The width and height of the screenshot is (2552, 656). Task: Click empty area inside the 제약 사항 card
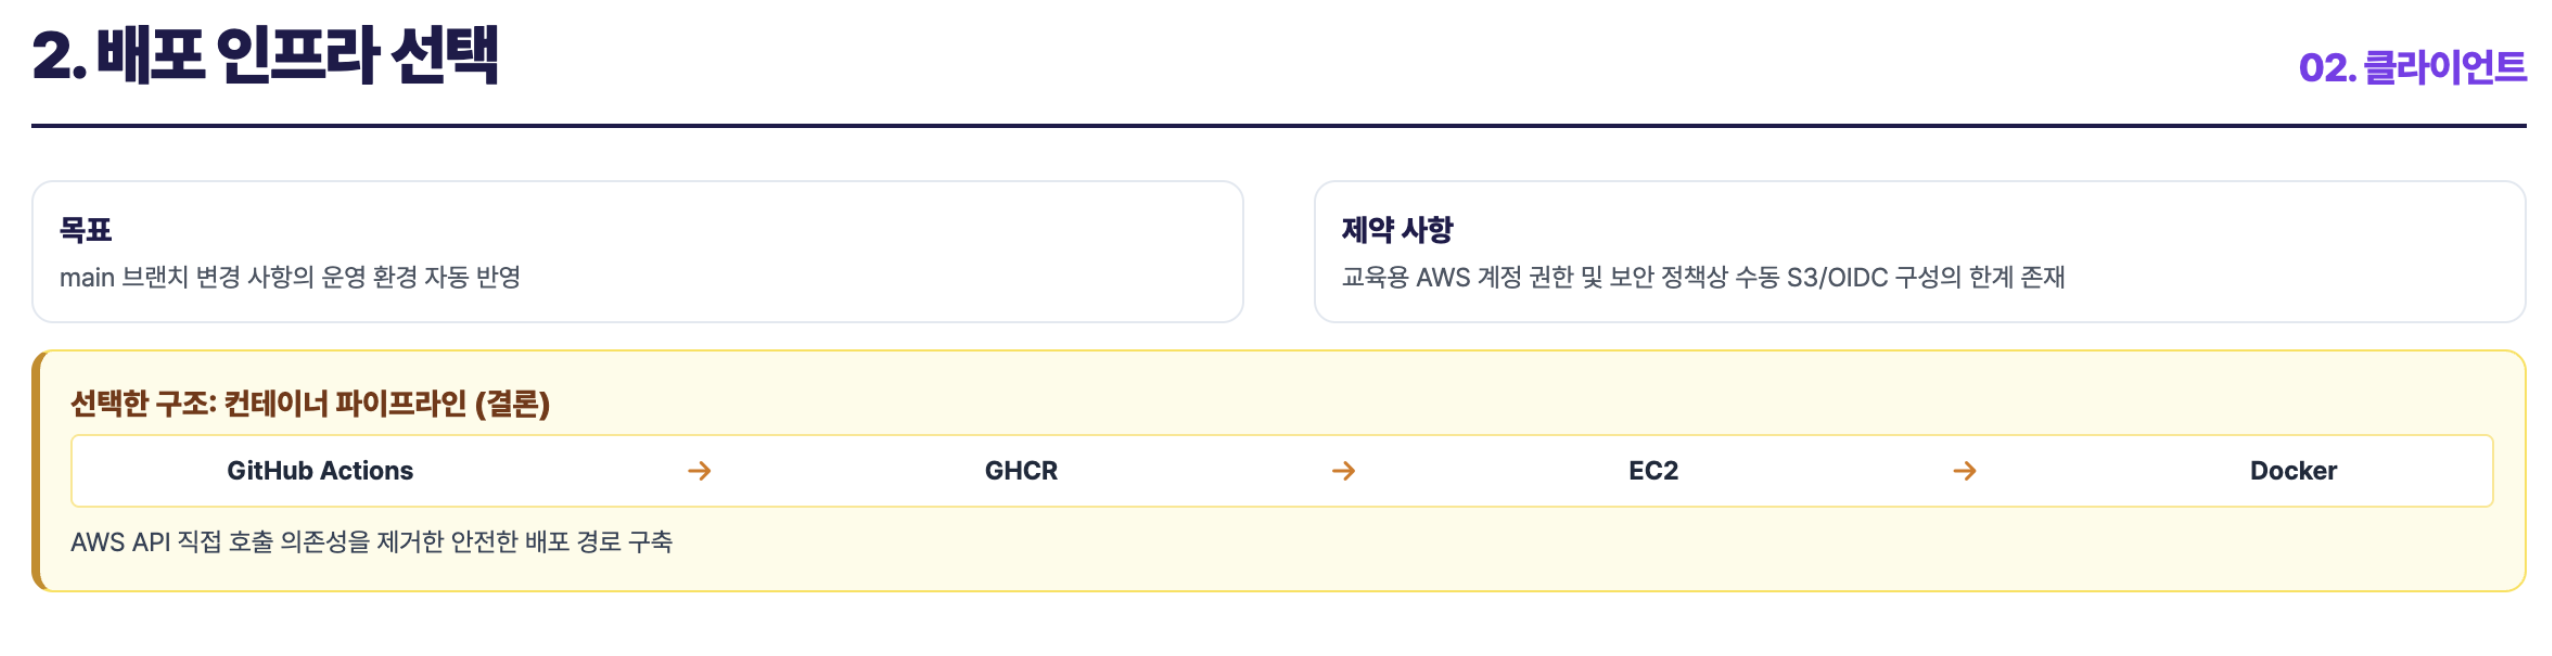[2300, 250]
